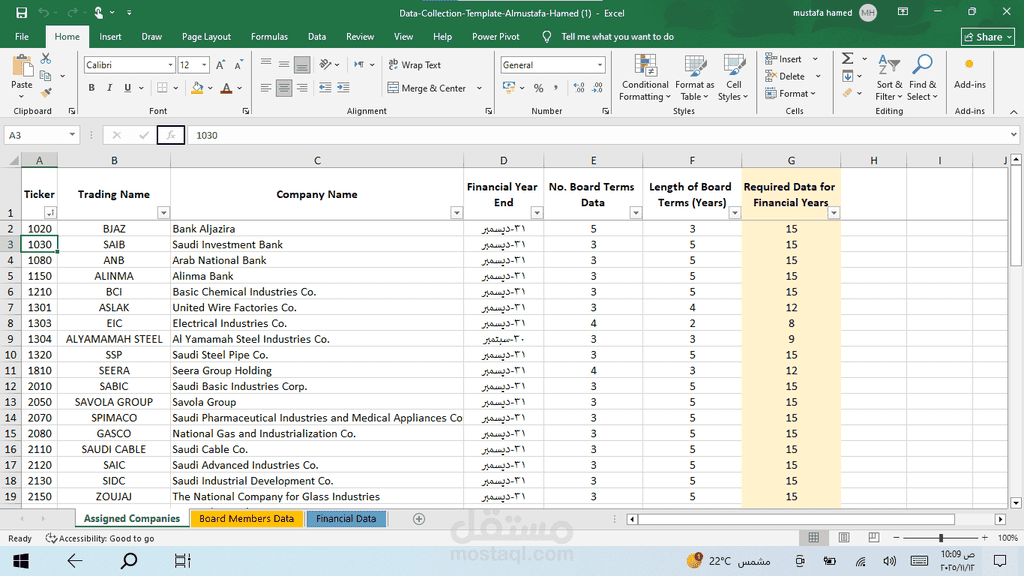
Task: Add a new sheet with plus icon
Action: pyautogui.click(x=419, y=519)
